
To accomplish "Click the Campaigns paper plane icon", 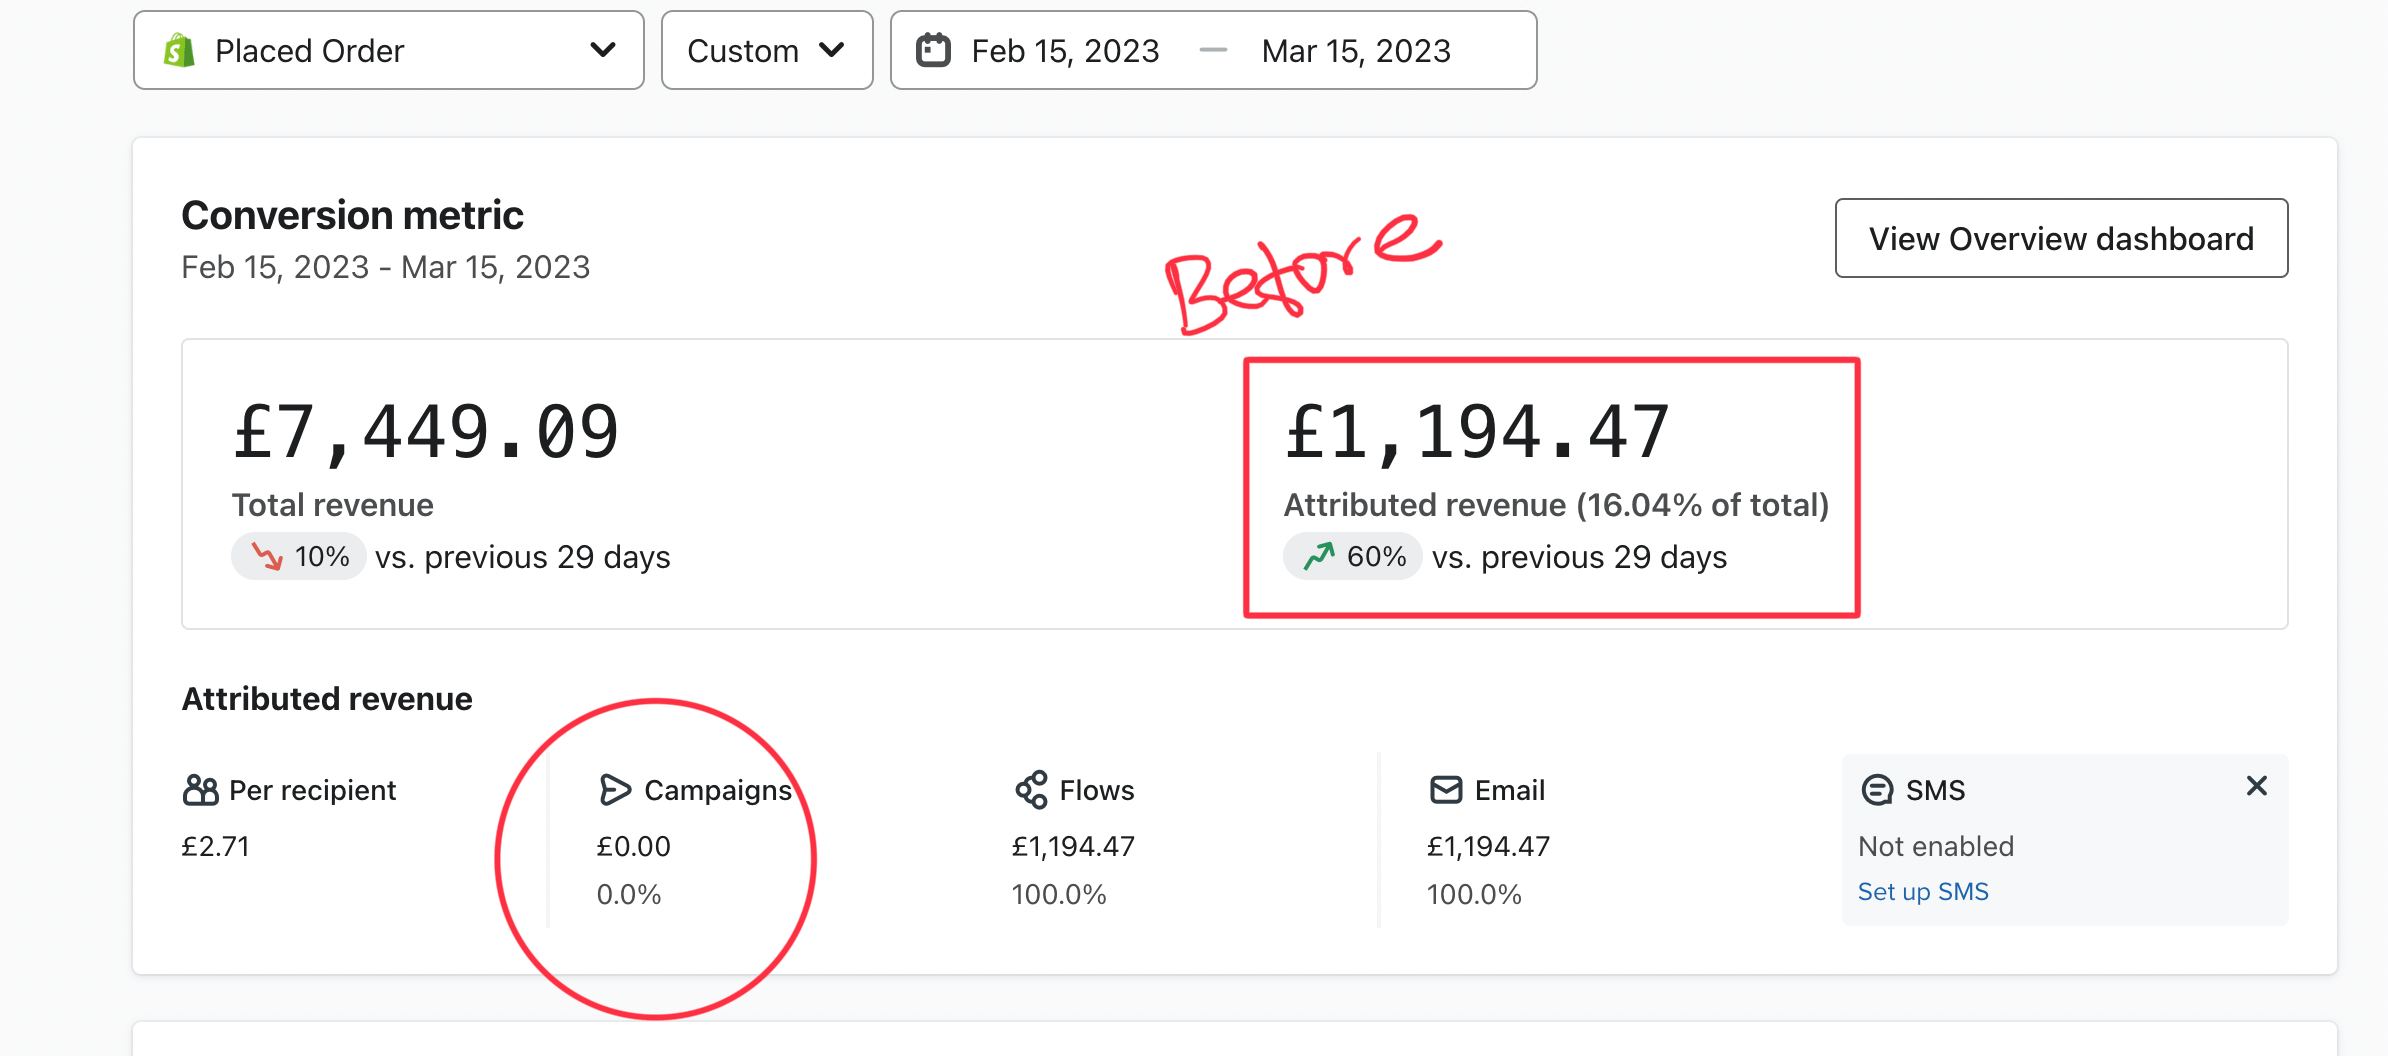I will tap(614, 790).
